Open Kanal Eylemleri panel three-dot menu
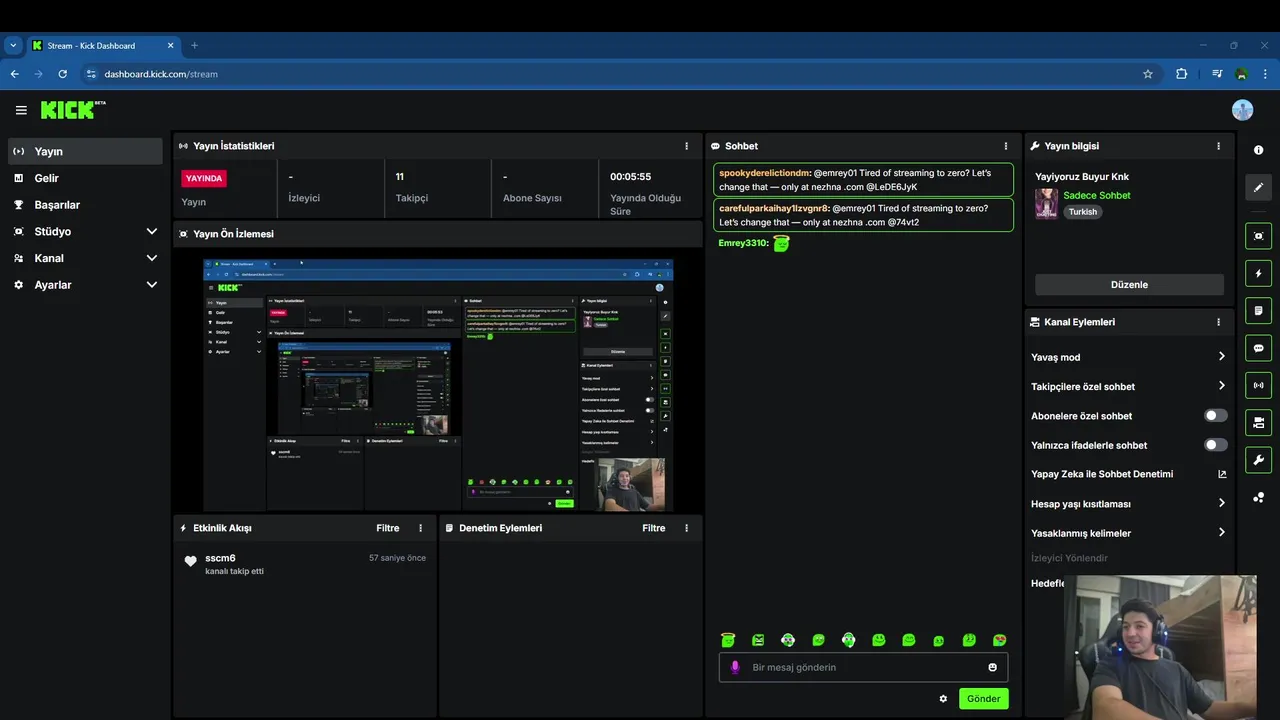The width and height of the screenshot is (1280, 720). click(x=1218, y=322)
